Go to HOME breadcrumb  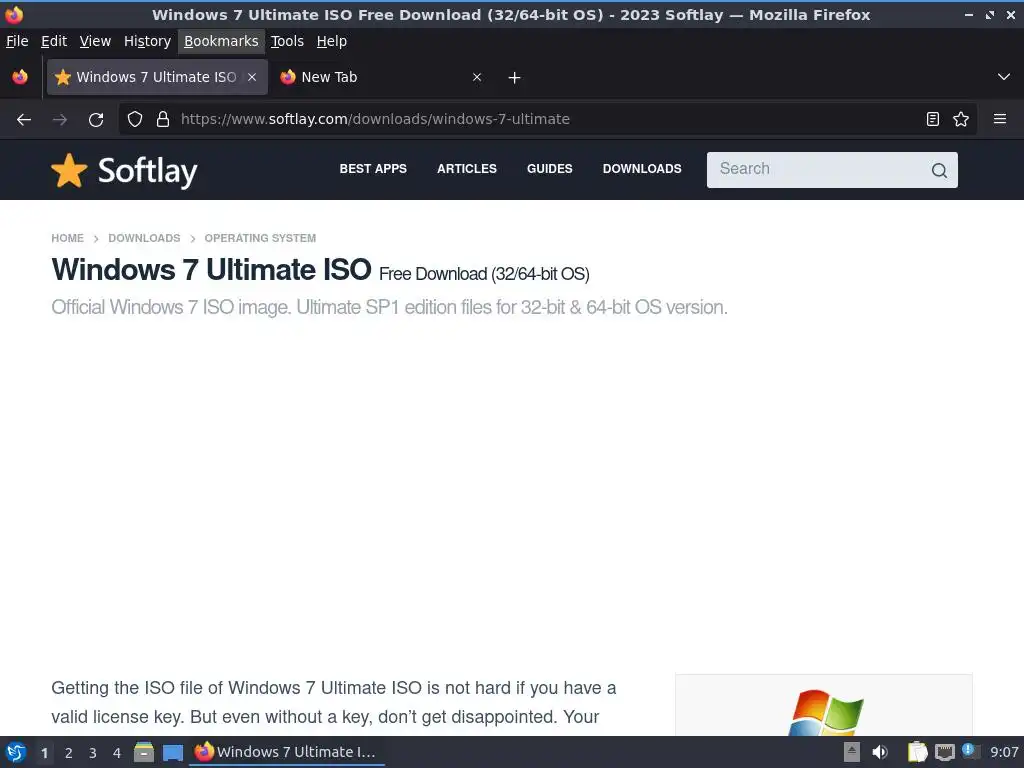(x=67, y=238)
